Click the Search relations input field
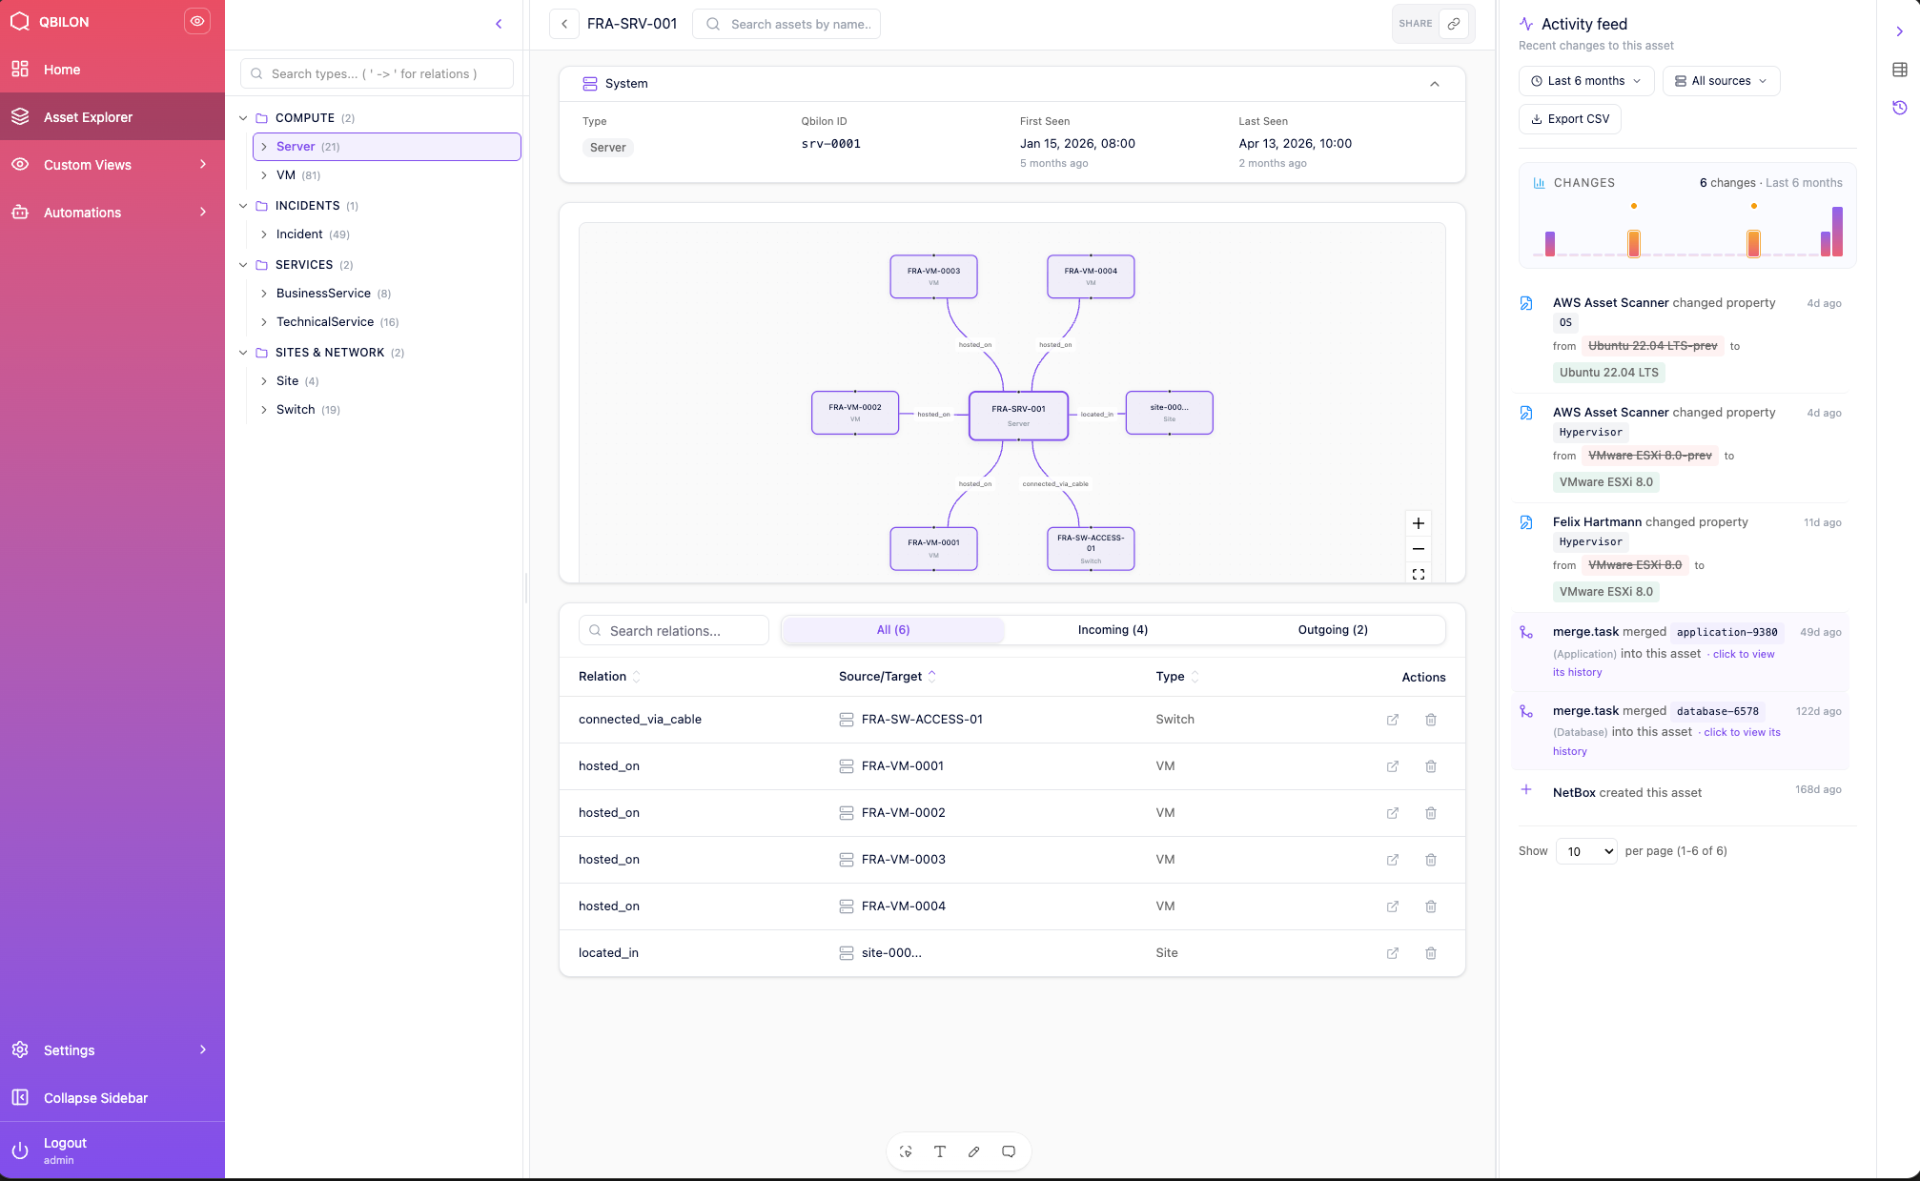Viewport: 1920px width, 1181px height. 674,631
